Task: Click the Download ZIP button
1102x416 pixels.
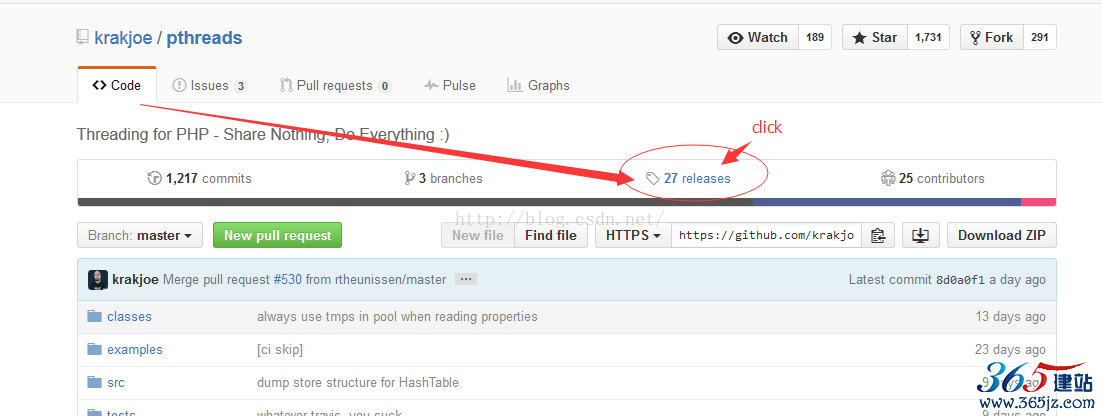Action: pos(1001,235)
